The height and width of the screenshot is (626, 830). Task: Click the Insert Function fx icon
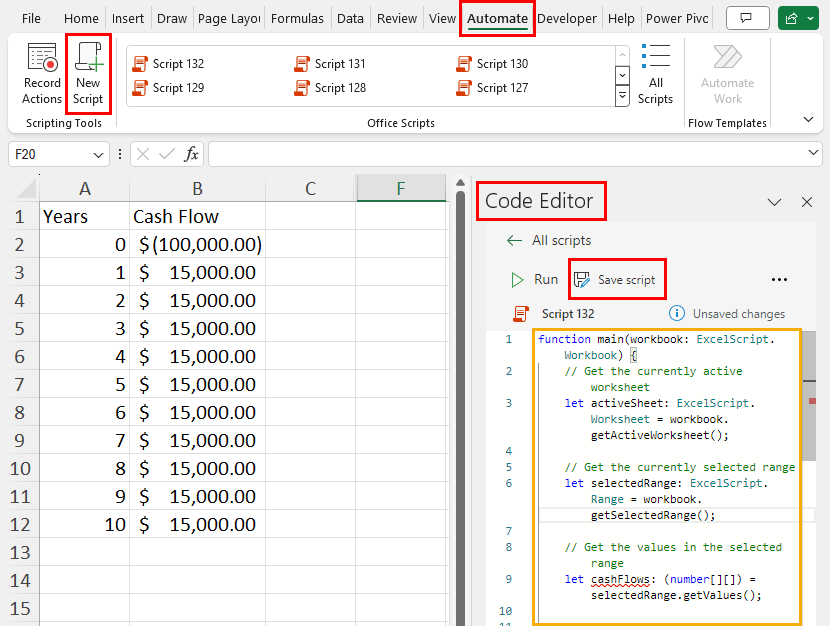tap(191, 154)
